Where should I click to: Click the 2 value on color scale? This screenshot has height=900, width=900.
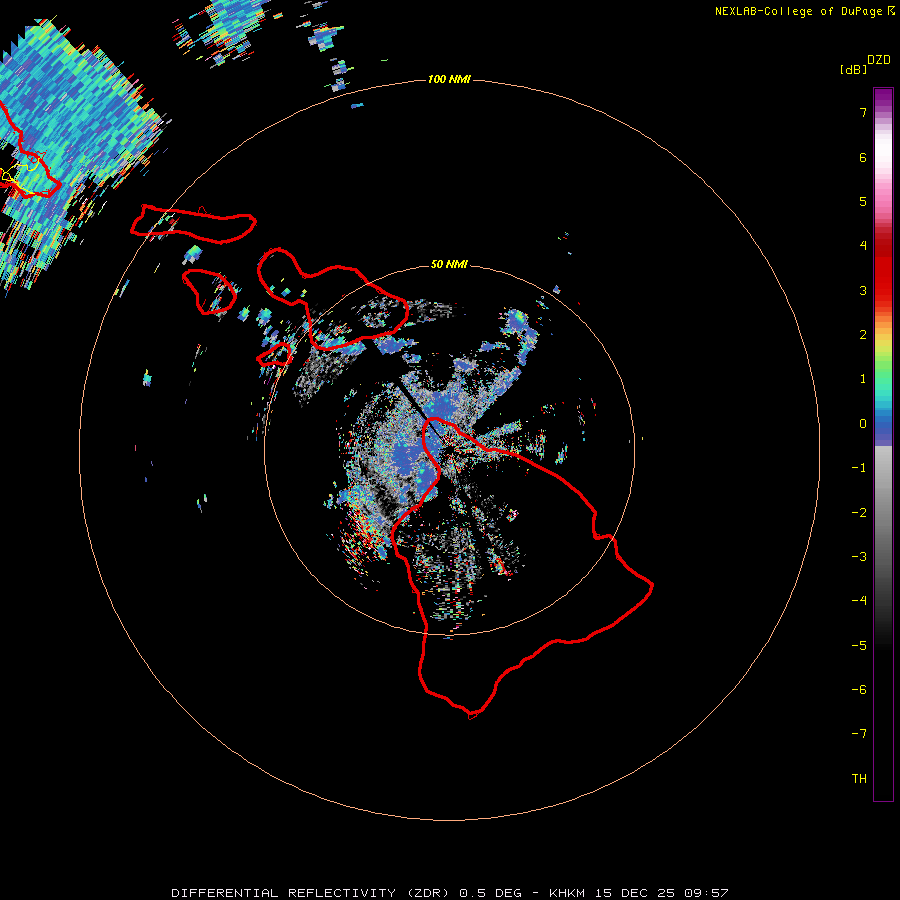click(863, 335)
